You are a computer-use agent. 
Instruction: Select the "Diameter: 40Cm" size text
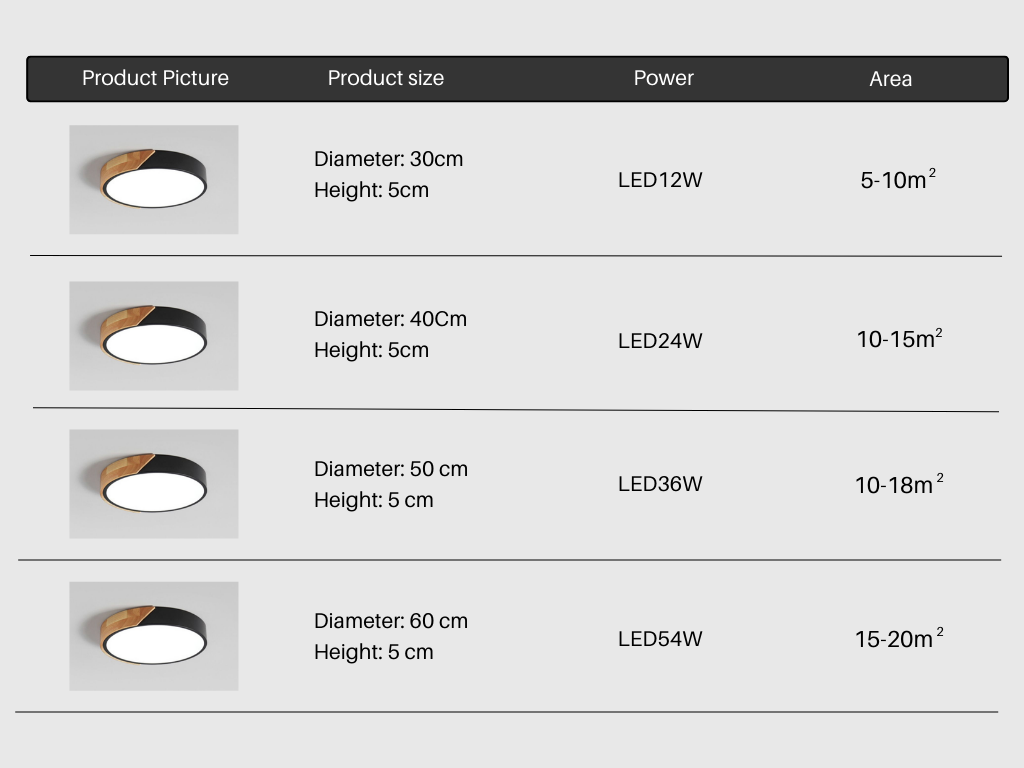pos(390,319)
